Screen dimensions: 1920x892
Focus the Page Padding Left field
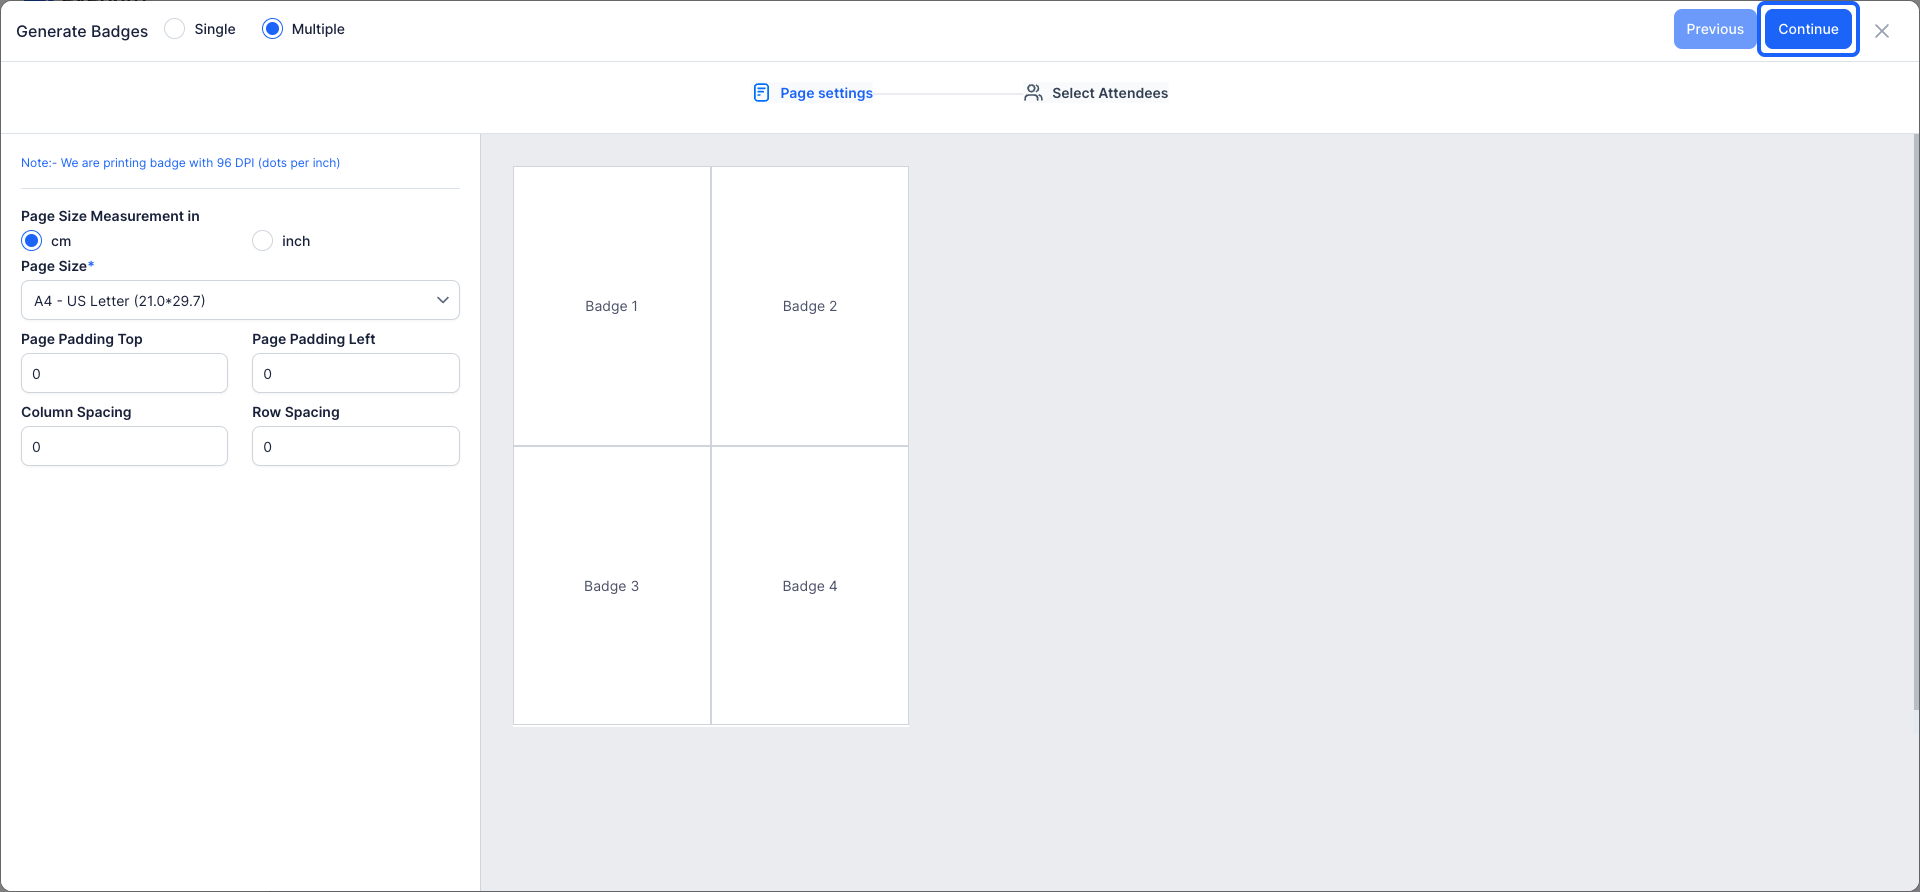point(356,373)
